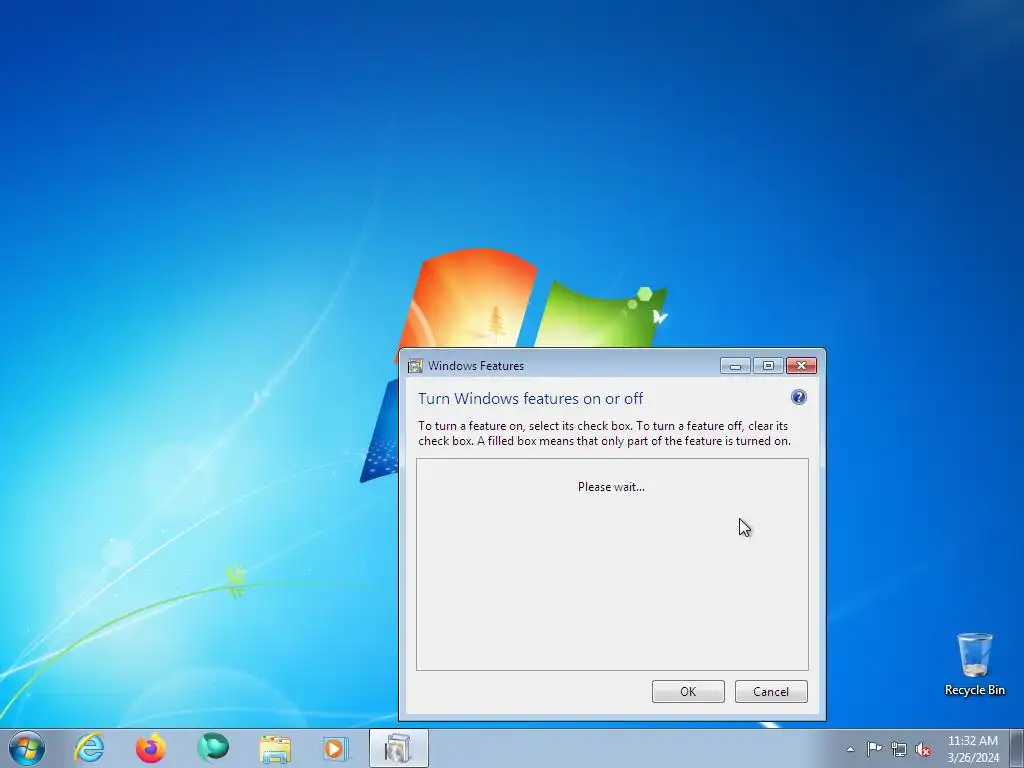Screen dimensions: 1024x768
Task: Select the Windows Features taskbar button
Action: [398, 748]
